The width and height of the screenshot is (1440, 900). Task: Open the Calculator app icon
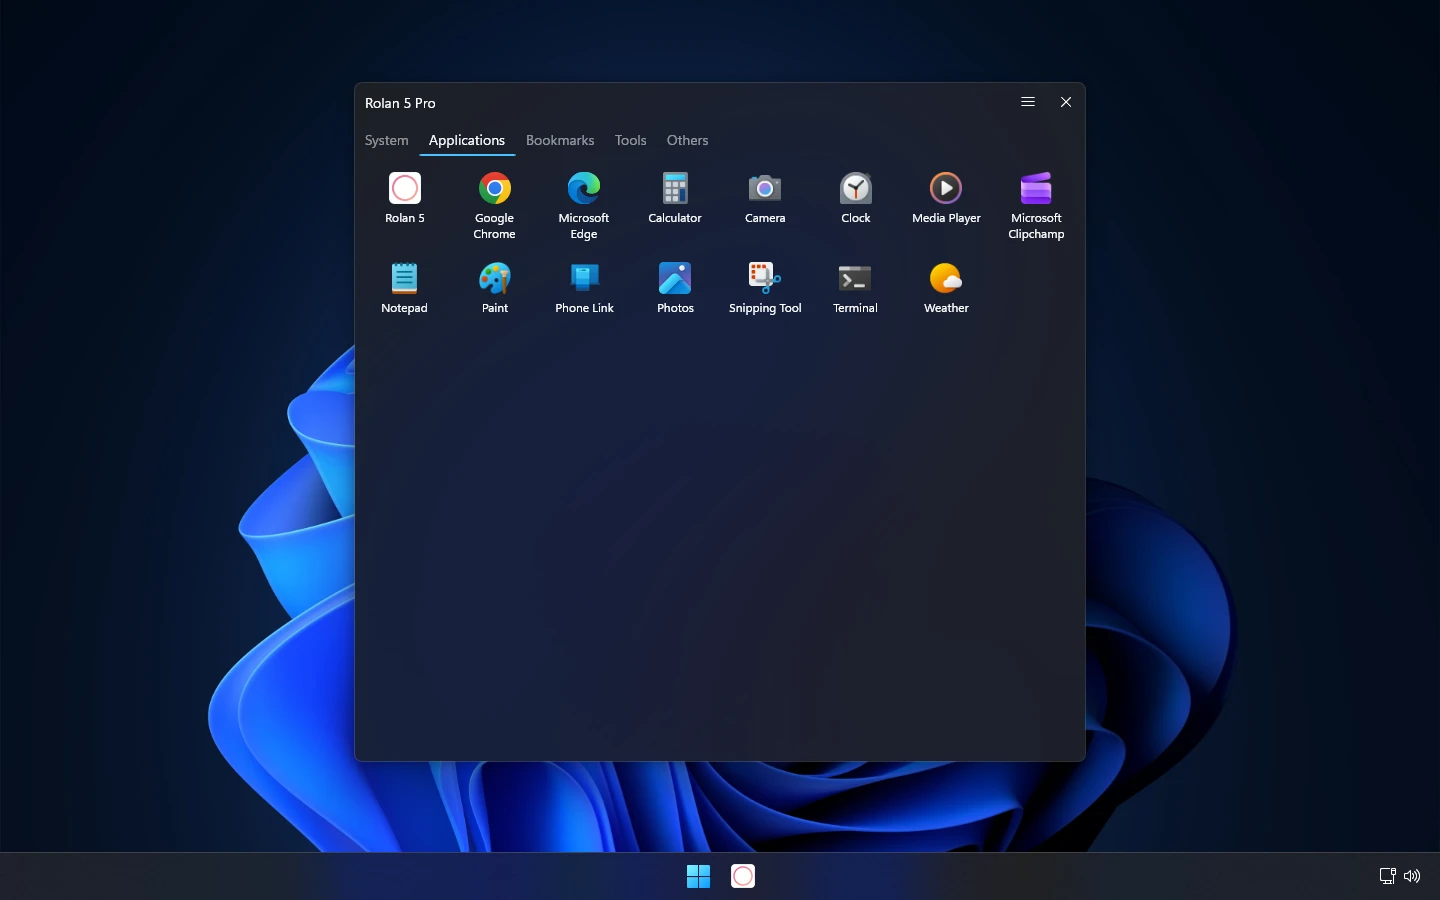[675, 198]
